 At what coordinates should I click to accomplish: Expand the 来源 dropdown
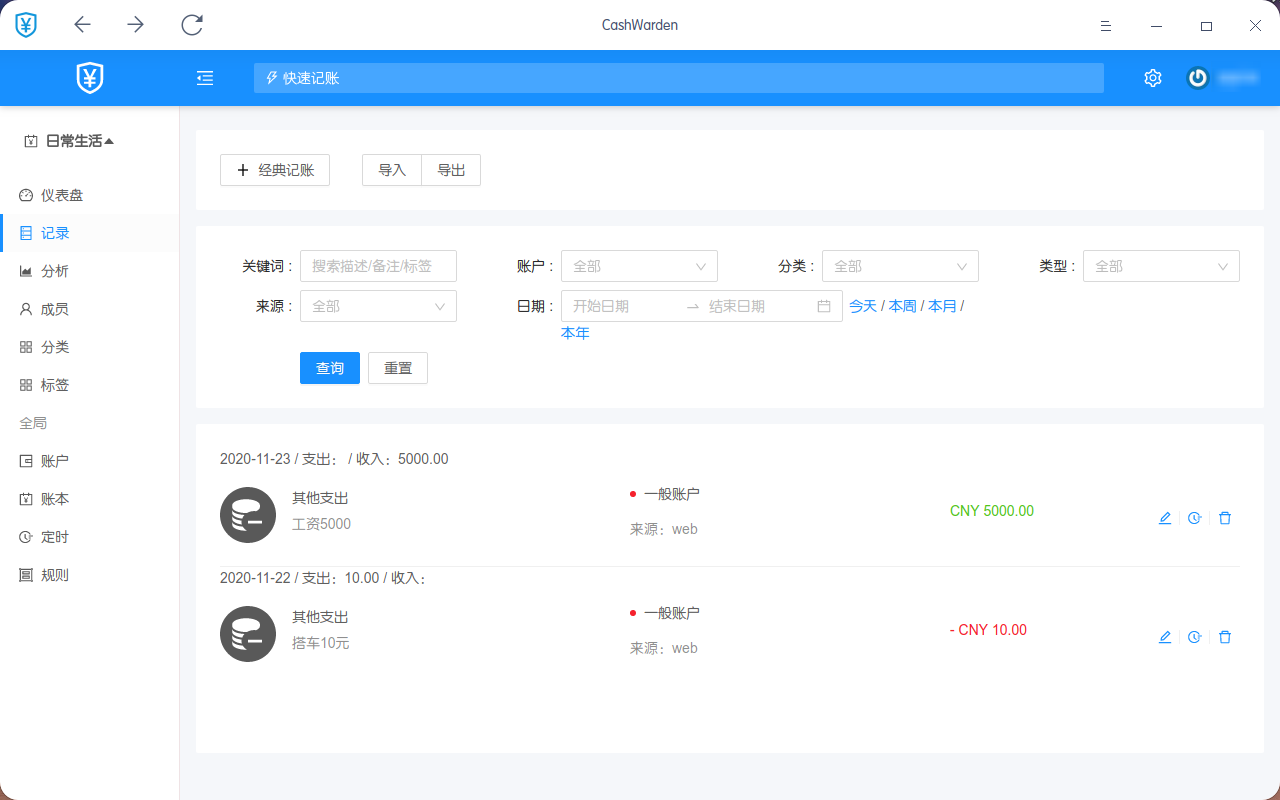[378, 306]
